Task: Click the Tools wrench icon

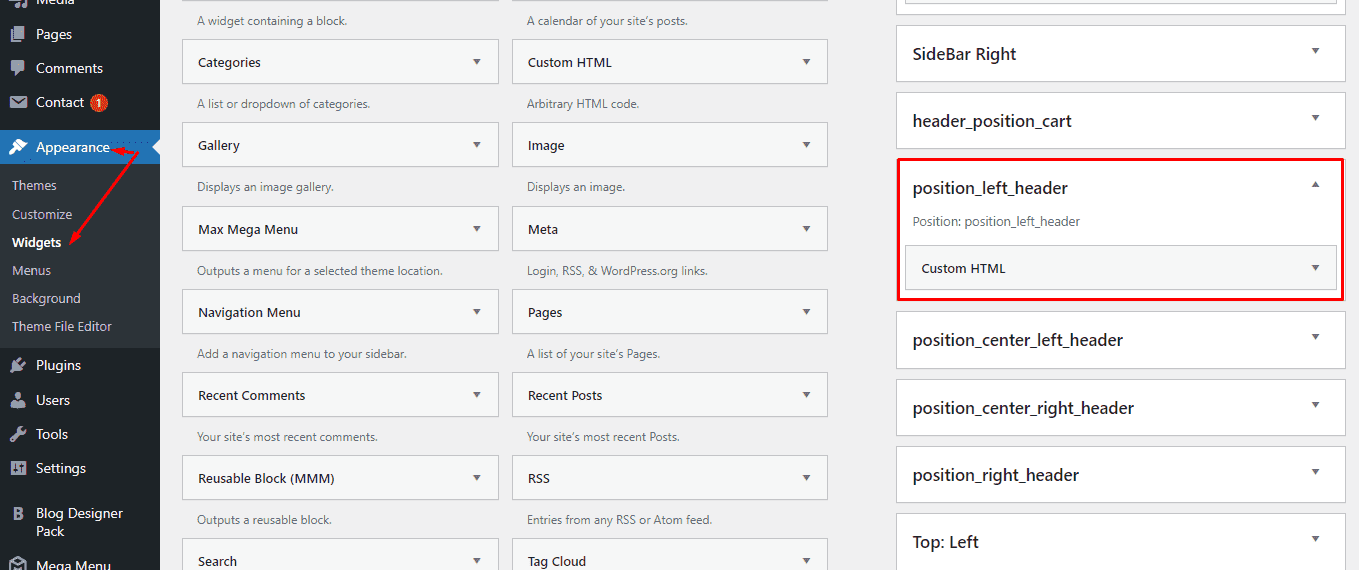Action: (18, 434)
